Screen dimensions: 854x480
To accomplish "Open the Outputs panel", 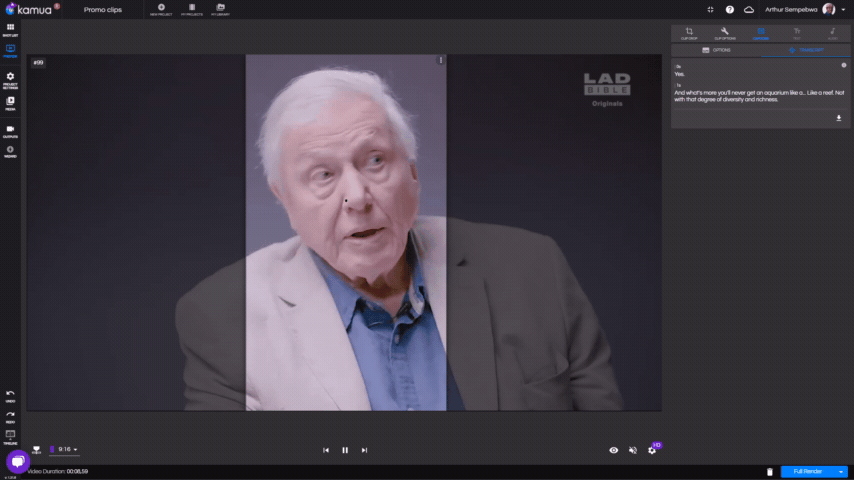I will 10,130.
